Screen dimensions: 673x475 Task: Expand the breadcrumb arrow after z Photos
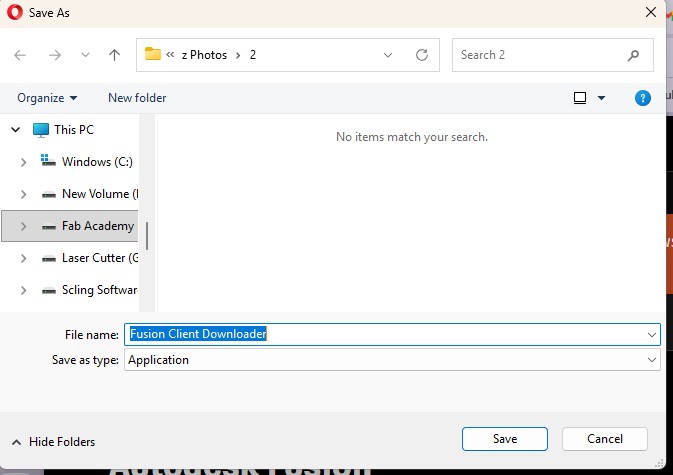(238, 55)
